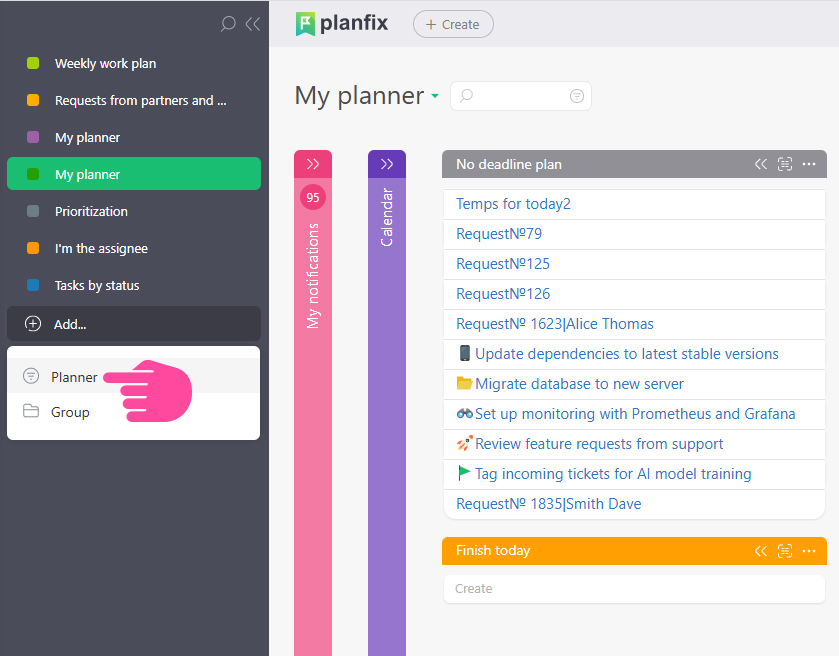The image size is (839, 656).
Task: Collapse the left sidebar with double chevron
Action: (x=252, y=24)
